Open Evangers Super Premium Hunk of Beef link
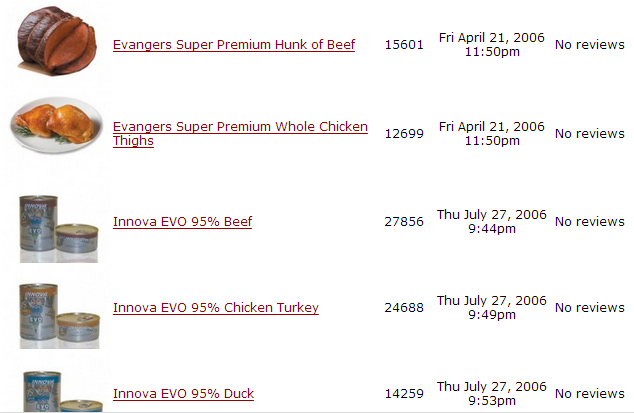Screen dimensions: 634x413 [x=233, y=45]
